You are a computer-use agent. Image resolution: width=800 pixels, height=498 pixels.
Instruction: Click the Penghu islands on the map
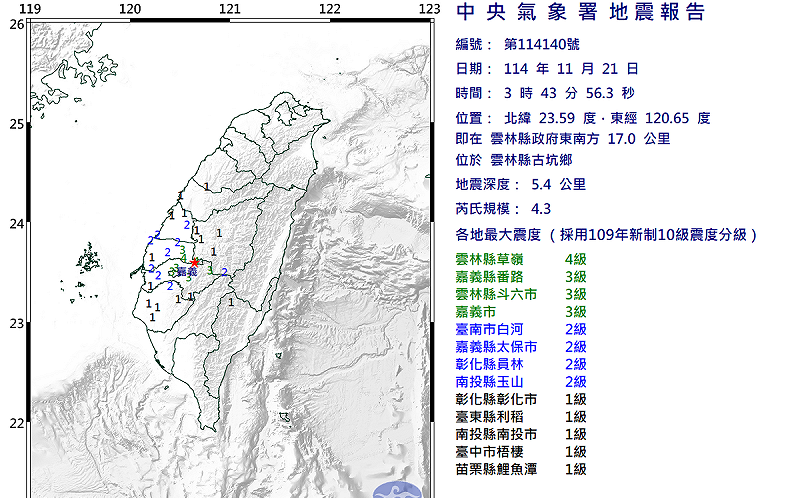(88, 259)
